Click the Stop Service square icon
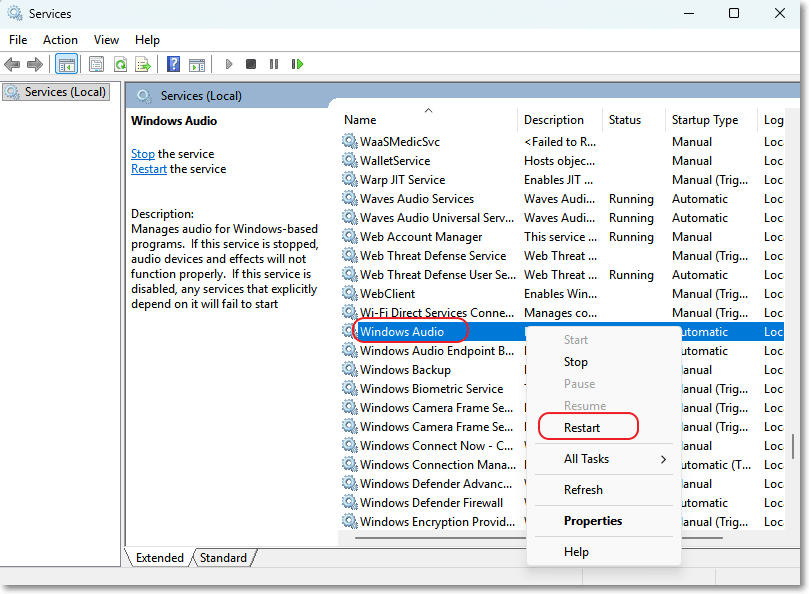809x594 pixels. 251,64
